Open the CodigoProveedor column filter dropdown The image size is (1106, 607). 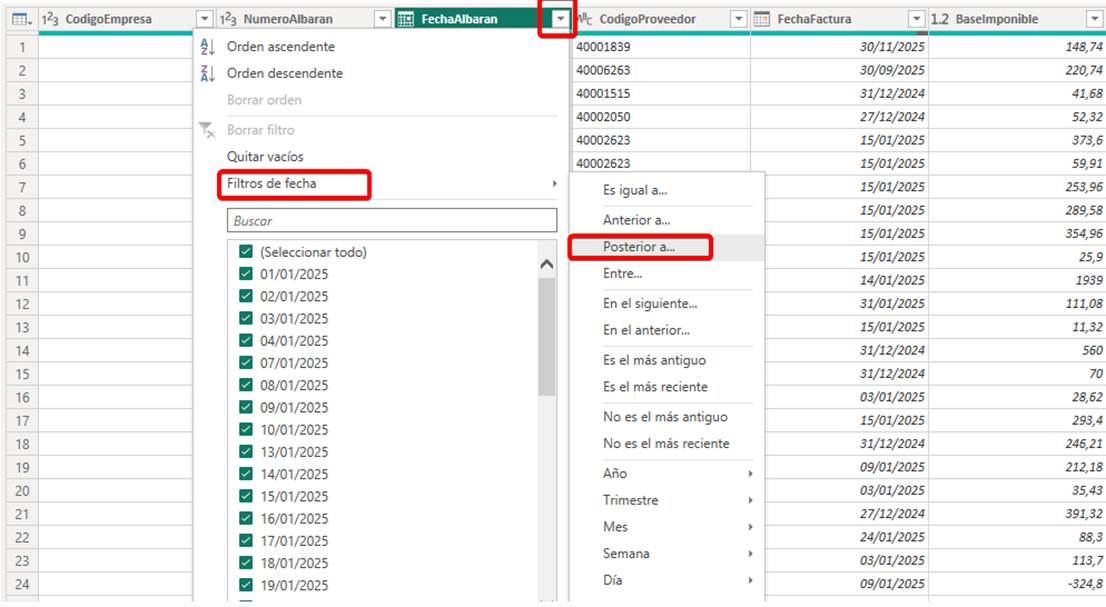(x=738, y=20)
